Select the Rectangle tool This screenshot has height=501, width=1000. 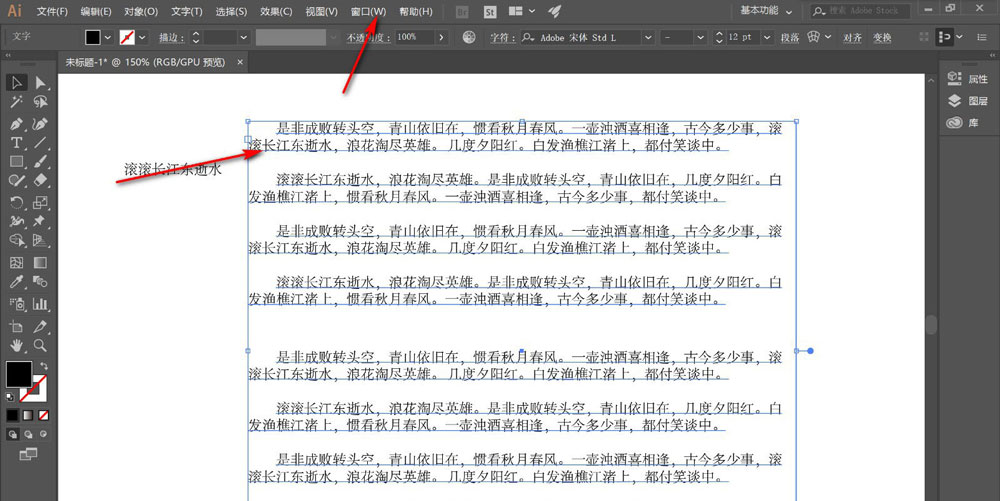click(17, 162)
